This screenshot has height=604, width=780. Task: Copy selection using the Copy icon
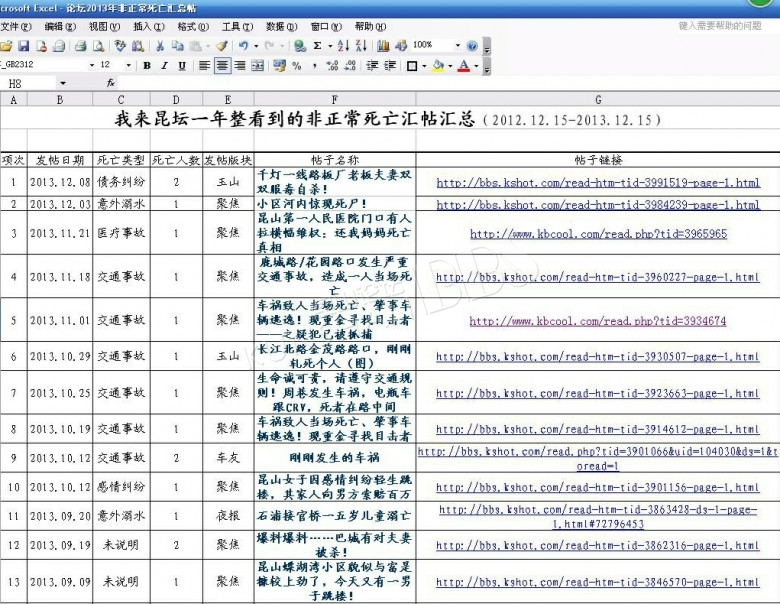(178, 46)
